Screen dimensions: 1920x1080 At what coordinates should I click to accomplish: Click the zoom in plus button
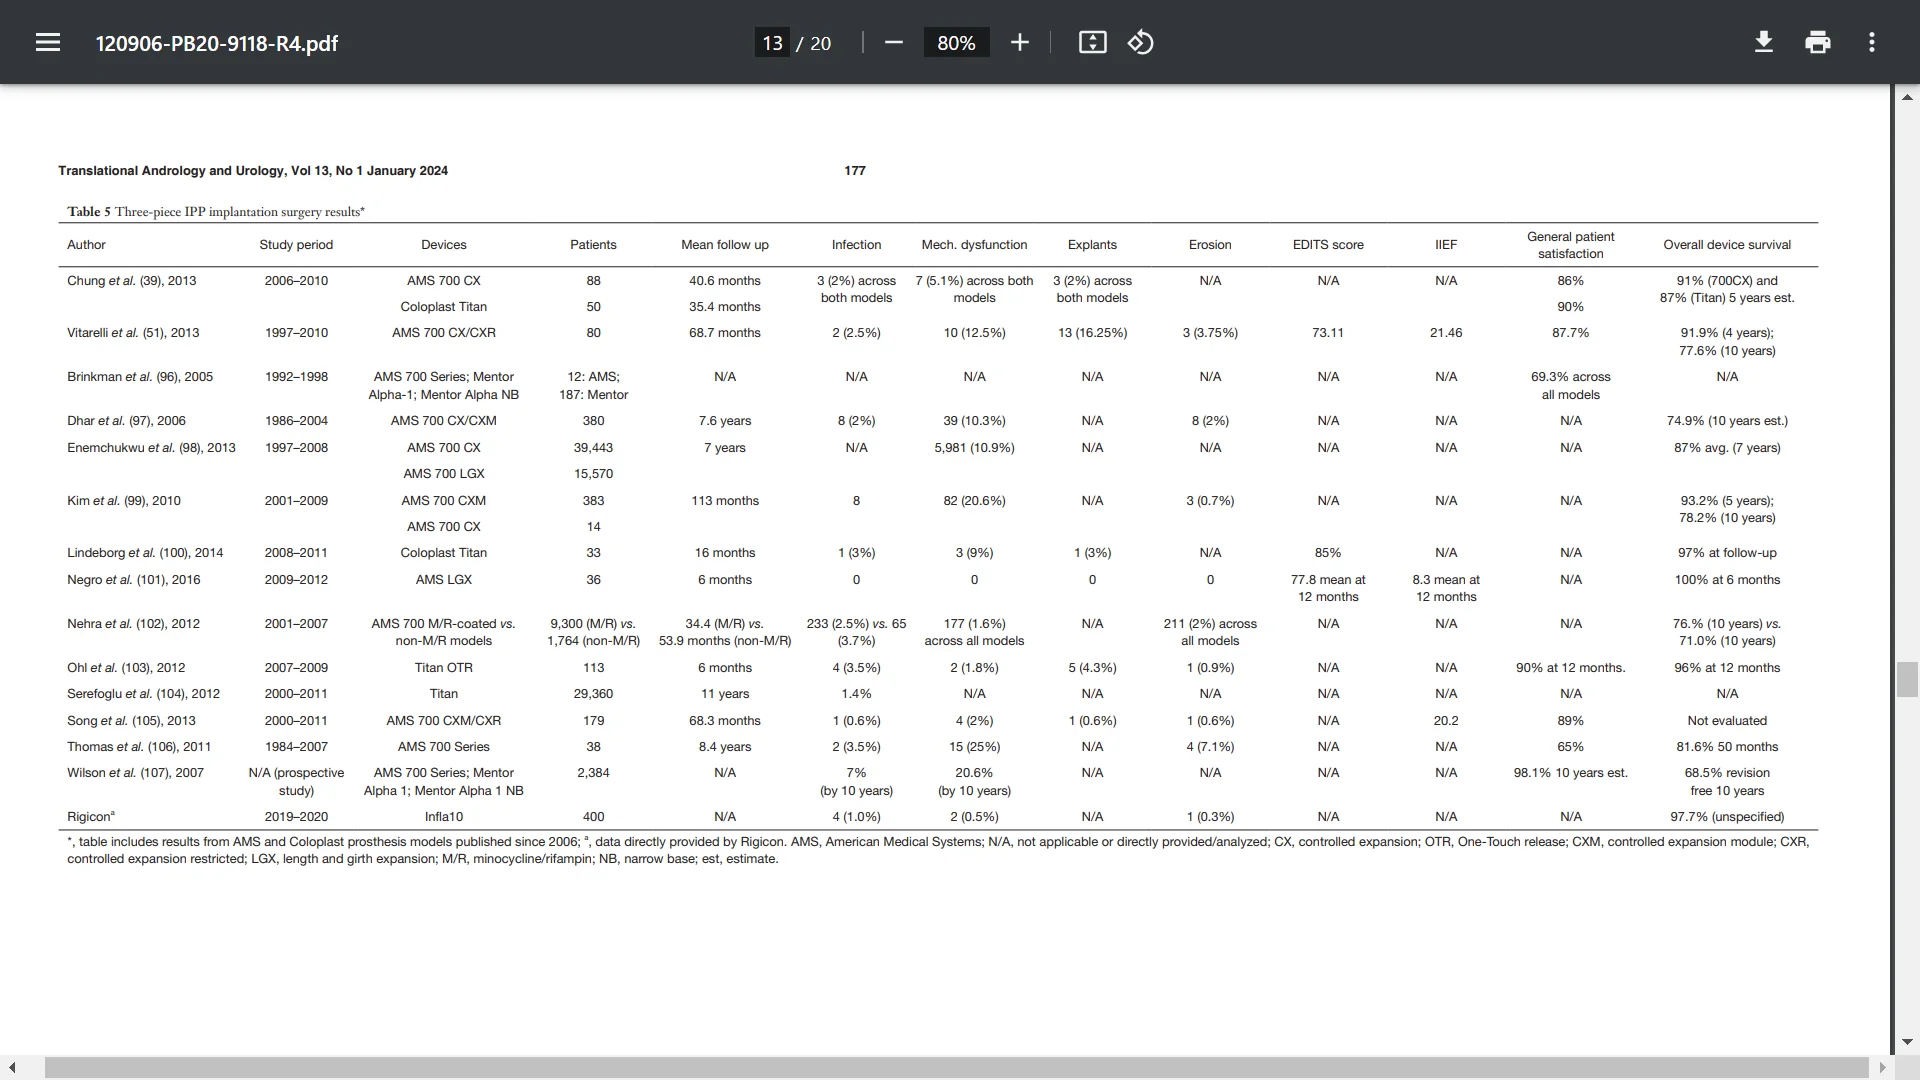[x=1019, y=42]
